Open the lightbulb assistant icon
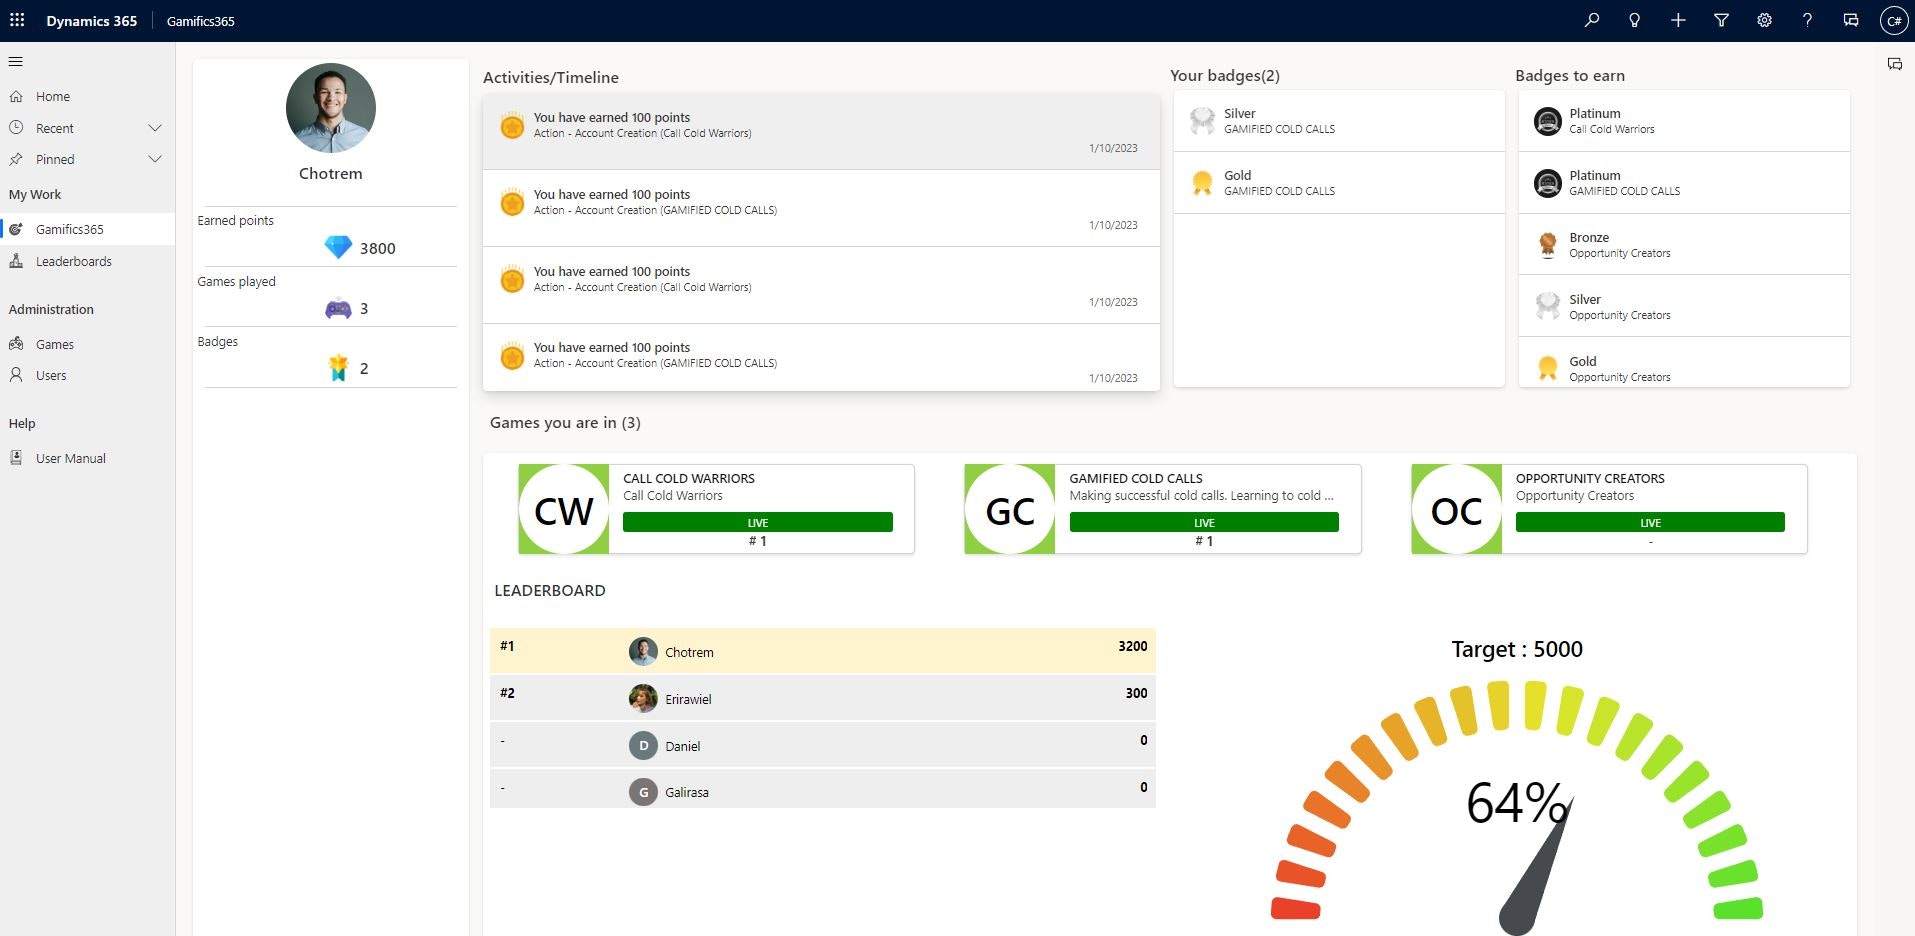 (1634, 20)
